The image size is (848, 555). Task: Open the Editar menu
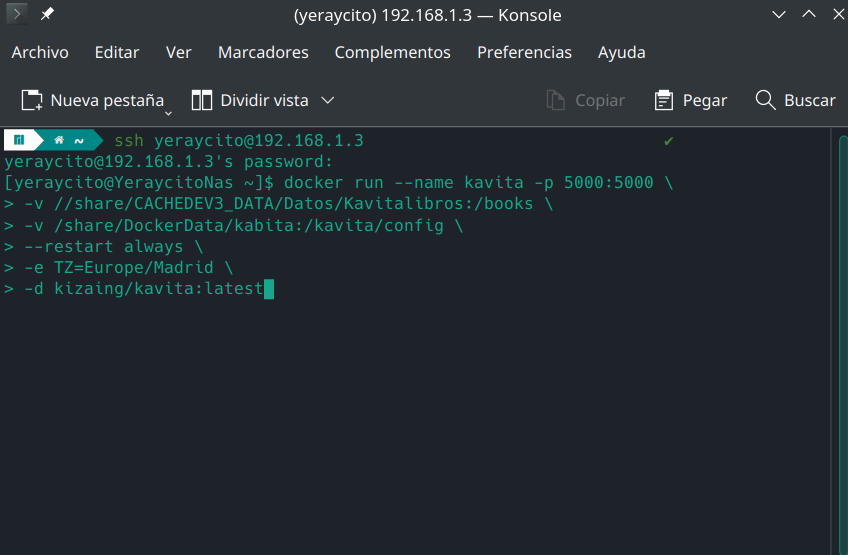coord(117,52)
